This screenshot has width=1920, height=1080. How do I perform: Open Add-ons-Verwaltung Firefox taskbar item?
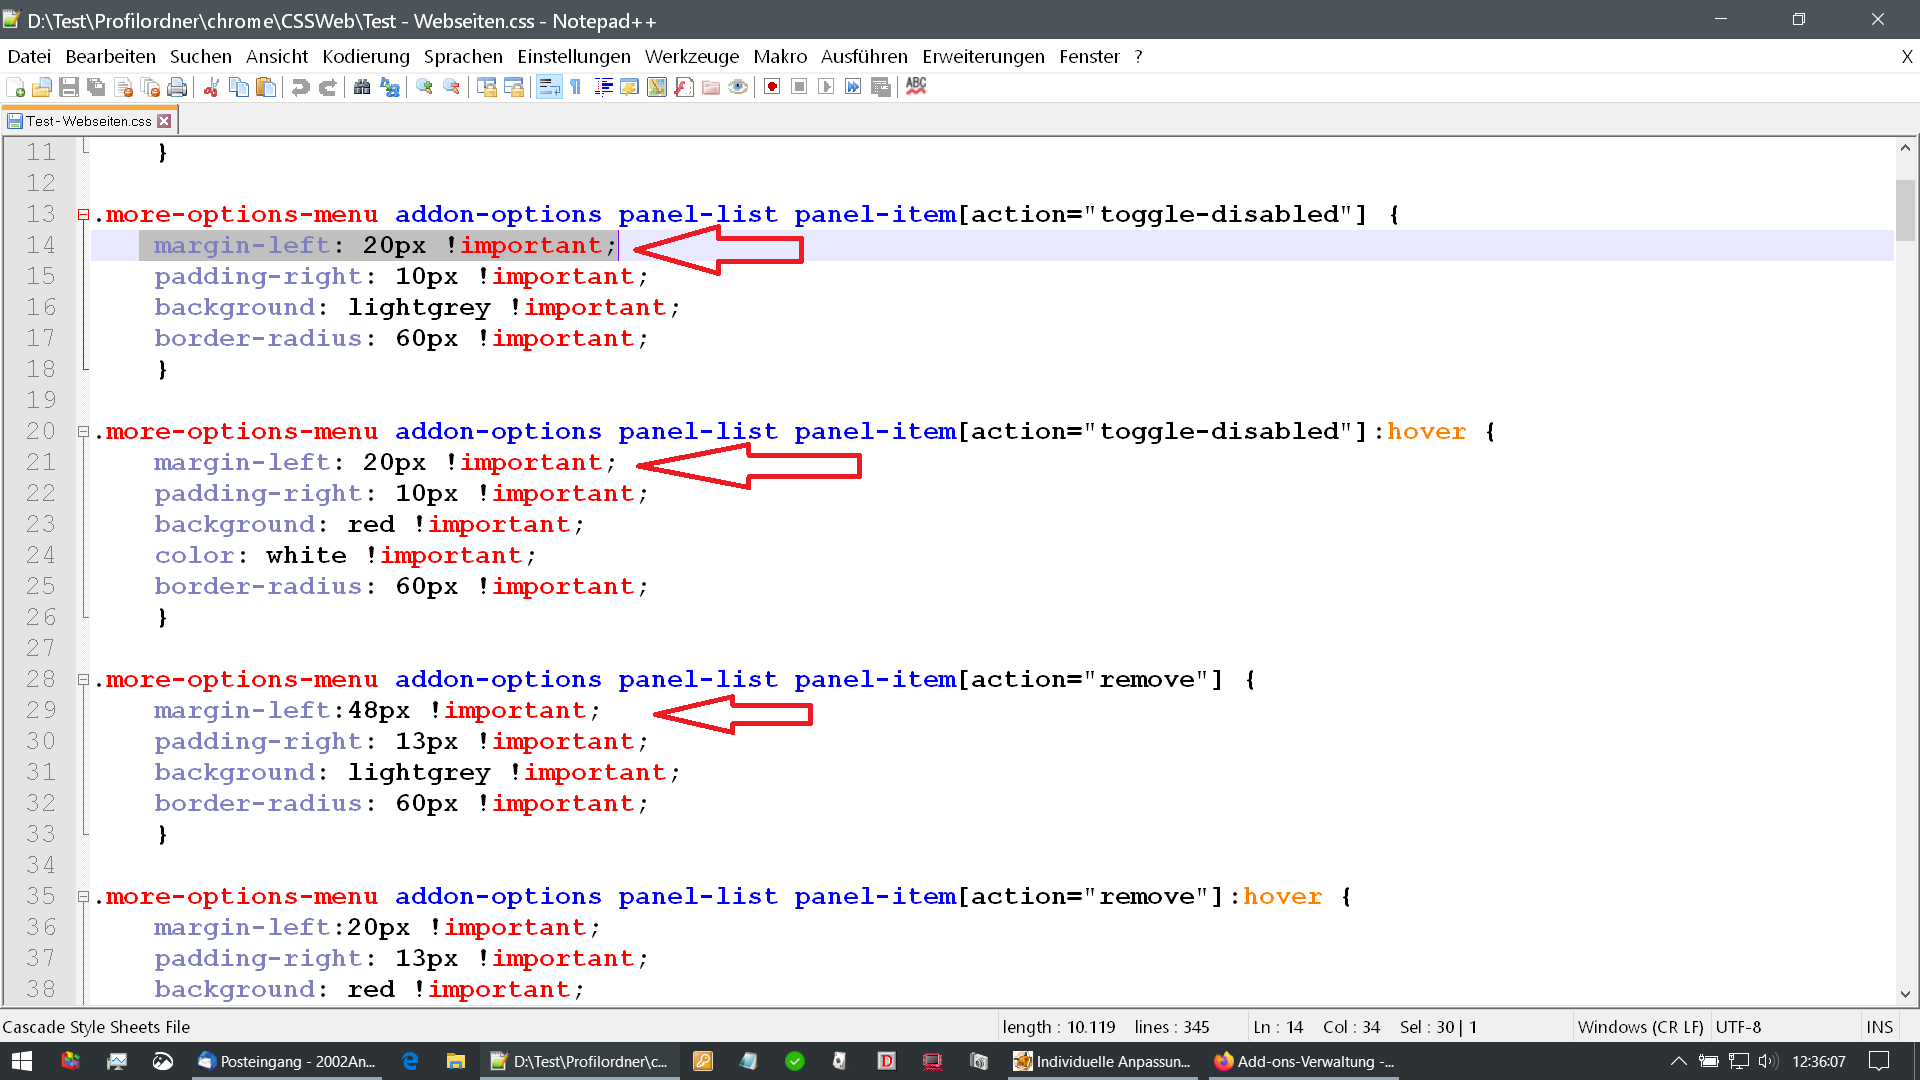[1304, 1061]
